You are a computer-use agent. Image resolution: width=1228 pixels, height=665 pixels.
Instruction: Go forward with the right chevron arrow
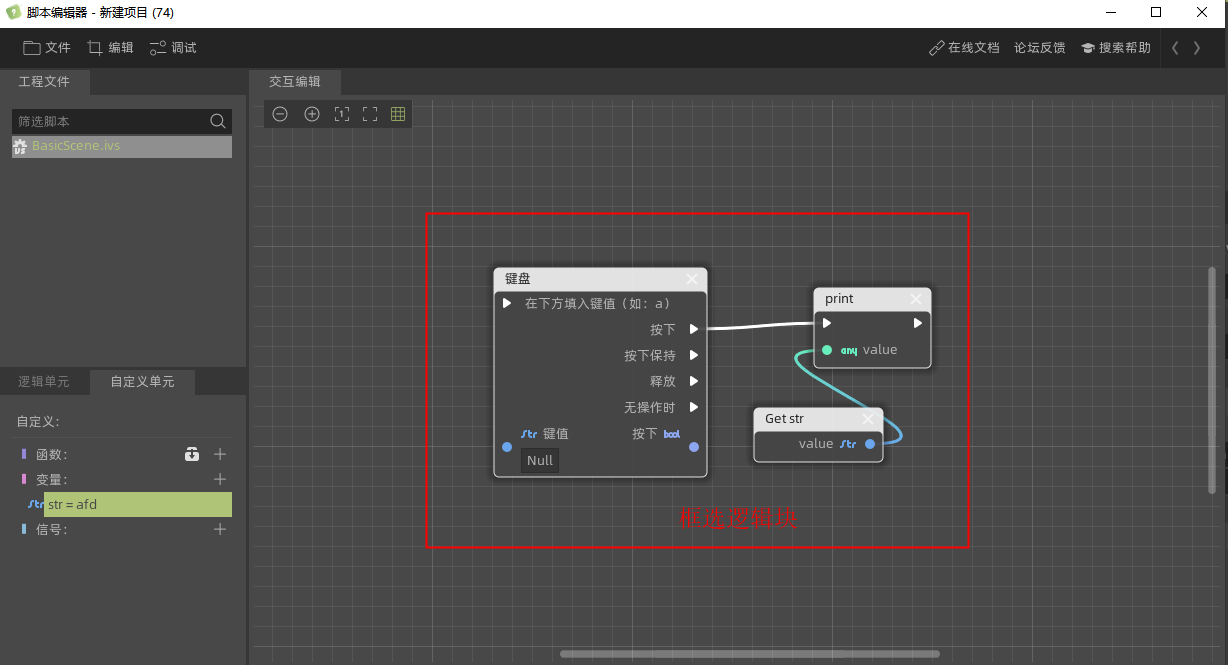click(x=1197, y=48)
